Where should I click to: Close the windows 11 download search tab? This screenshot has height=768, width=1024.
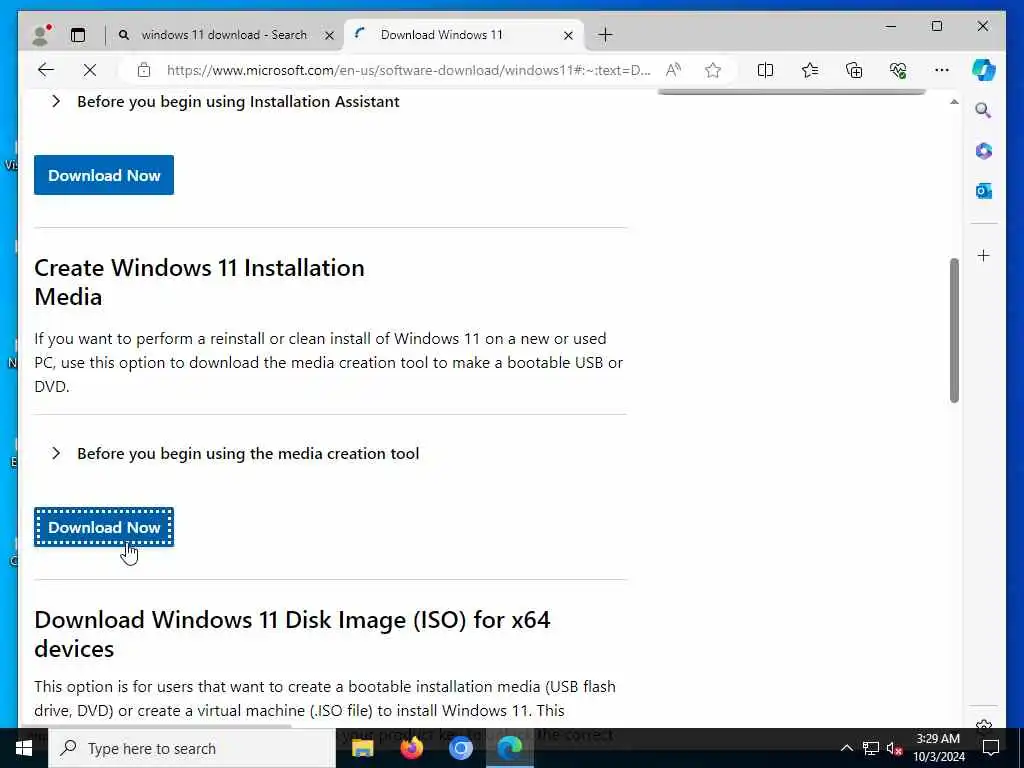330,35
